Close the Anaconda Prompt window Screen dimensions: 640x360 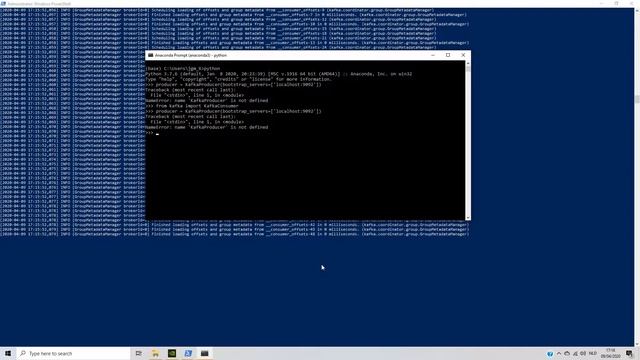click(463, 55)
